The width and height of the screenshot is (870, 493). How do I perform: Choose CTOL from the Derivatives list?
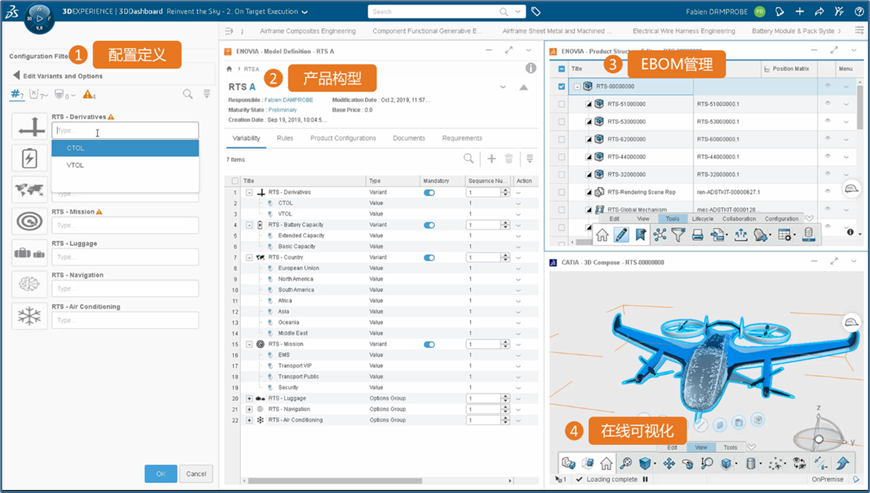125,148
